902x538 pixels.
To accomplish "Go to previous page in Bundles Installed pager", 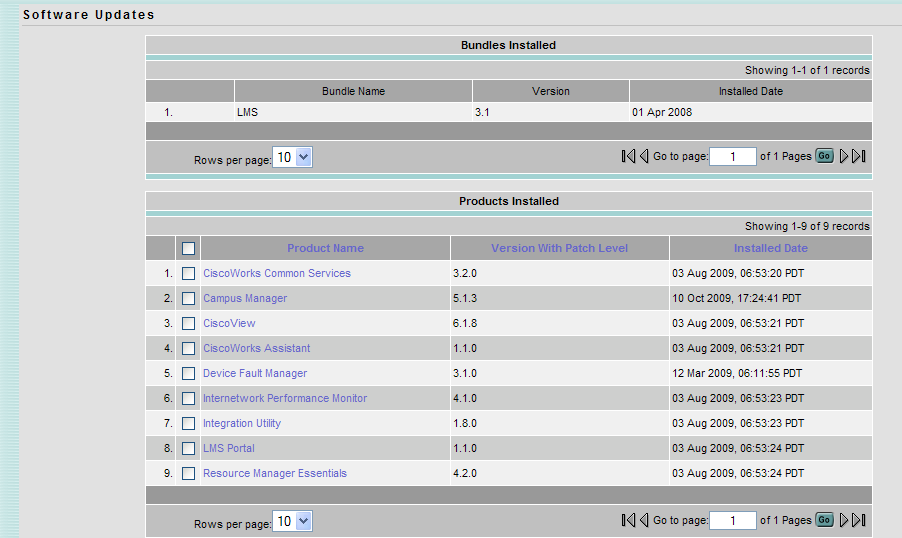I will click(644, 156).
